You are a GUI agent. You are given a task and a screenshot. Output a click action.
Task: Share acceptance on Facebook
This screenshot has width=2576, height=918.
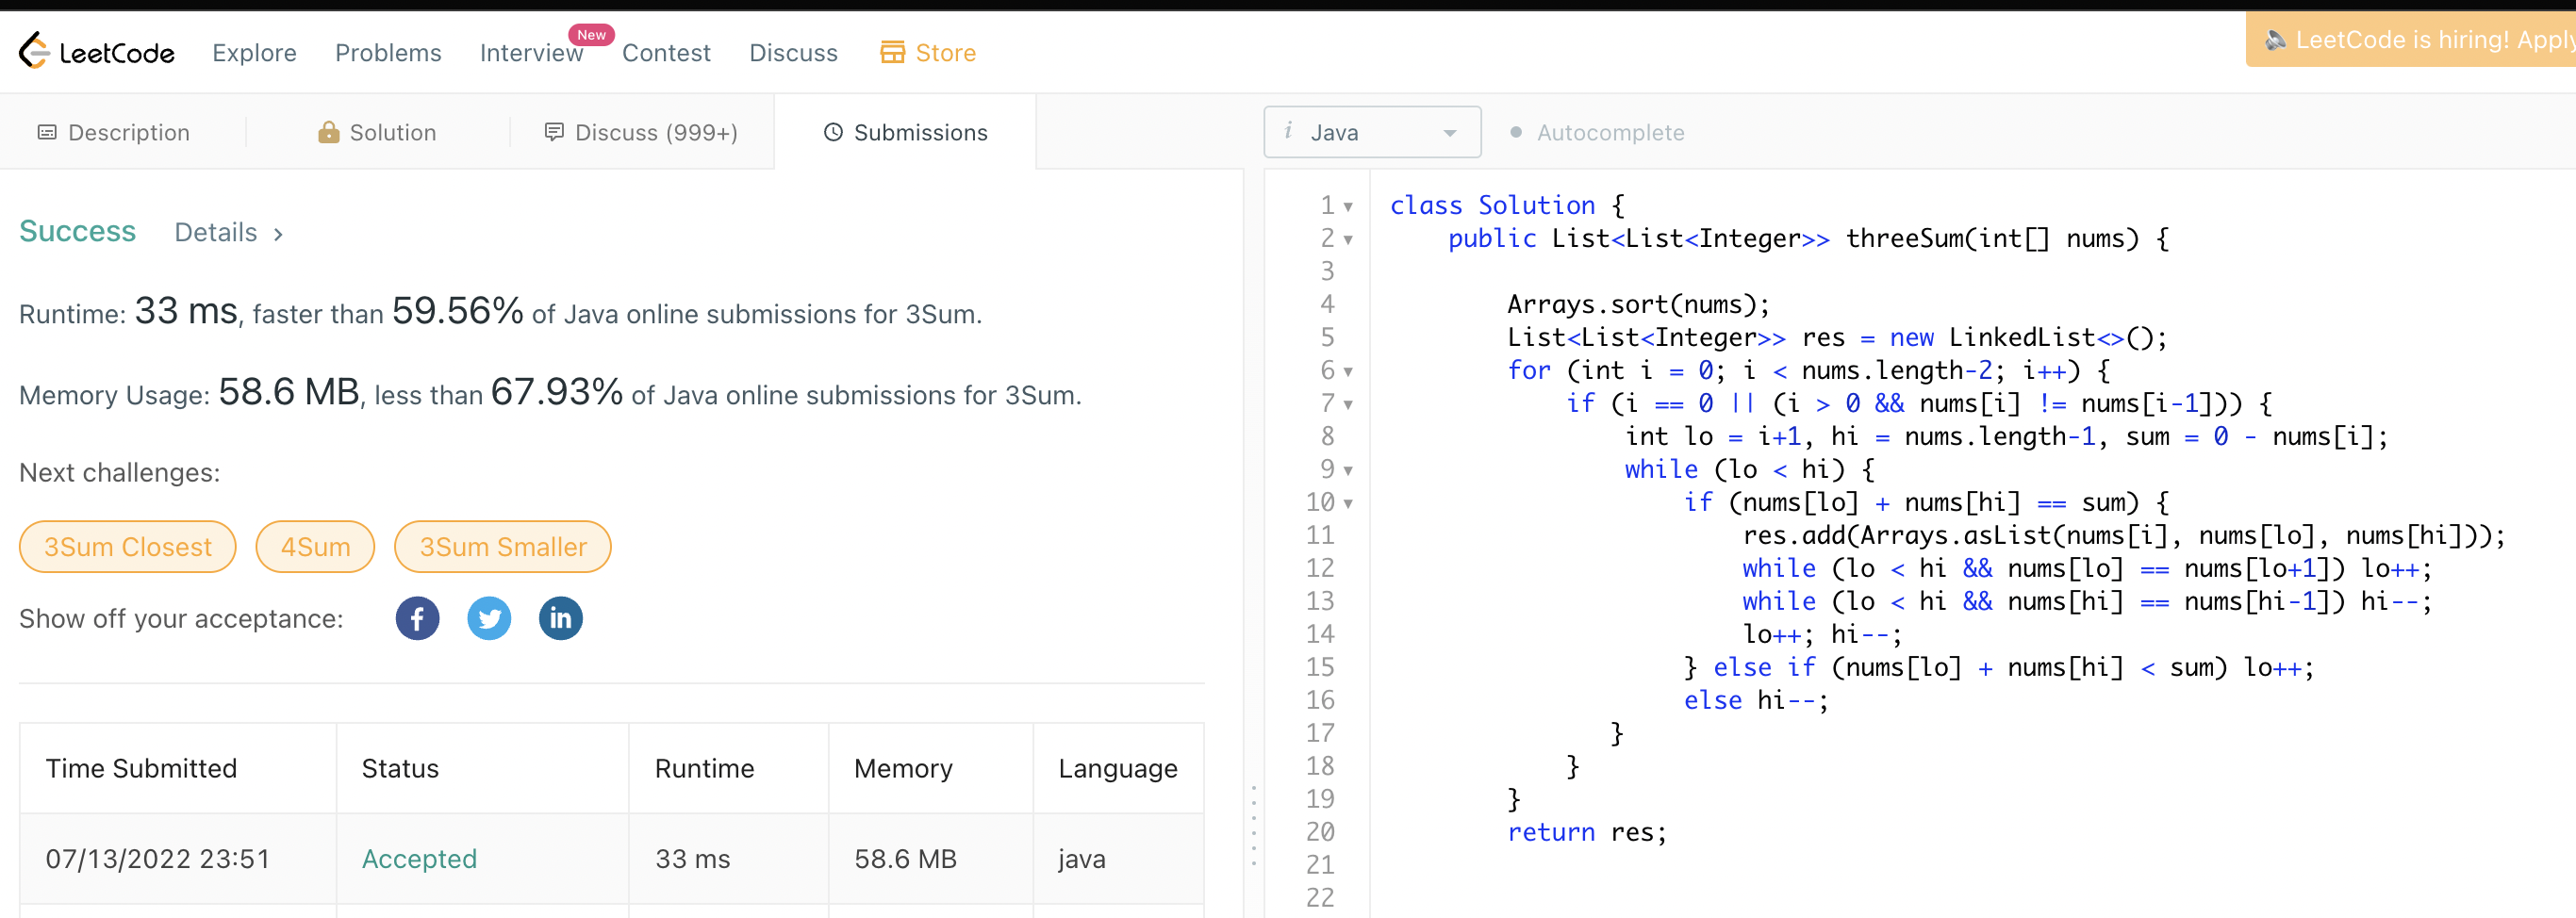pyautogui.click(x=417, y=618)
